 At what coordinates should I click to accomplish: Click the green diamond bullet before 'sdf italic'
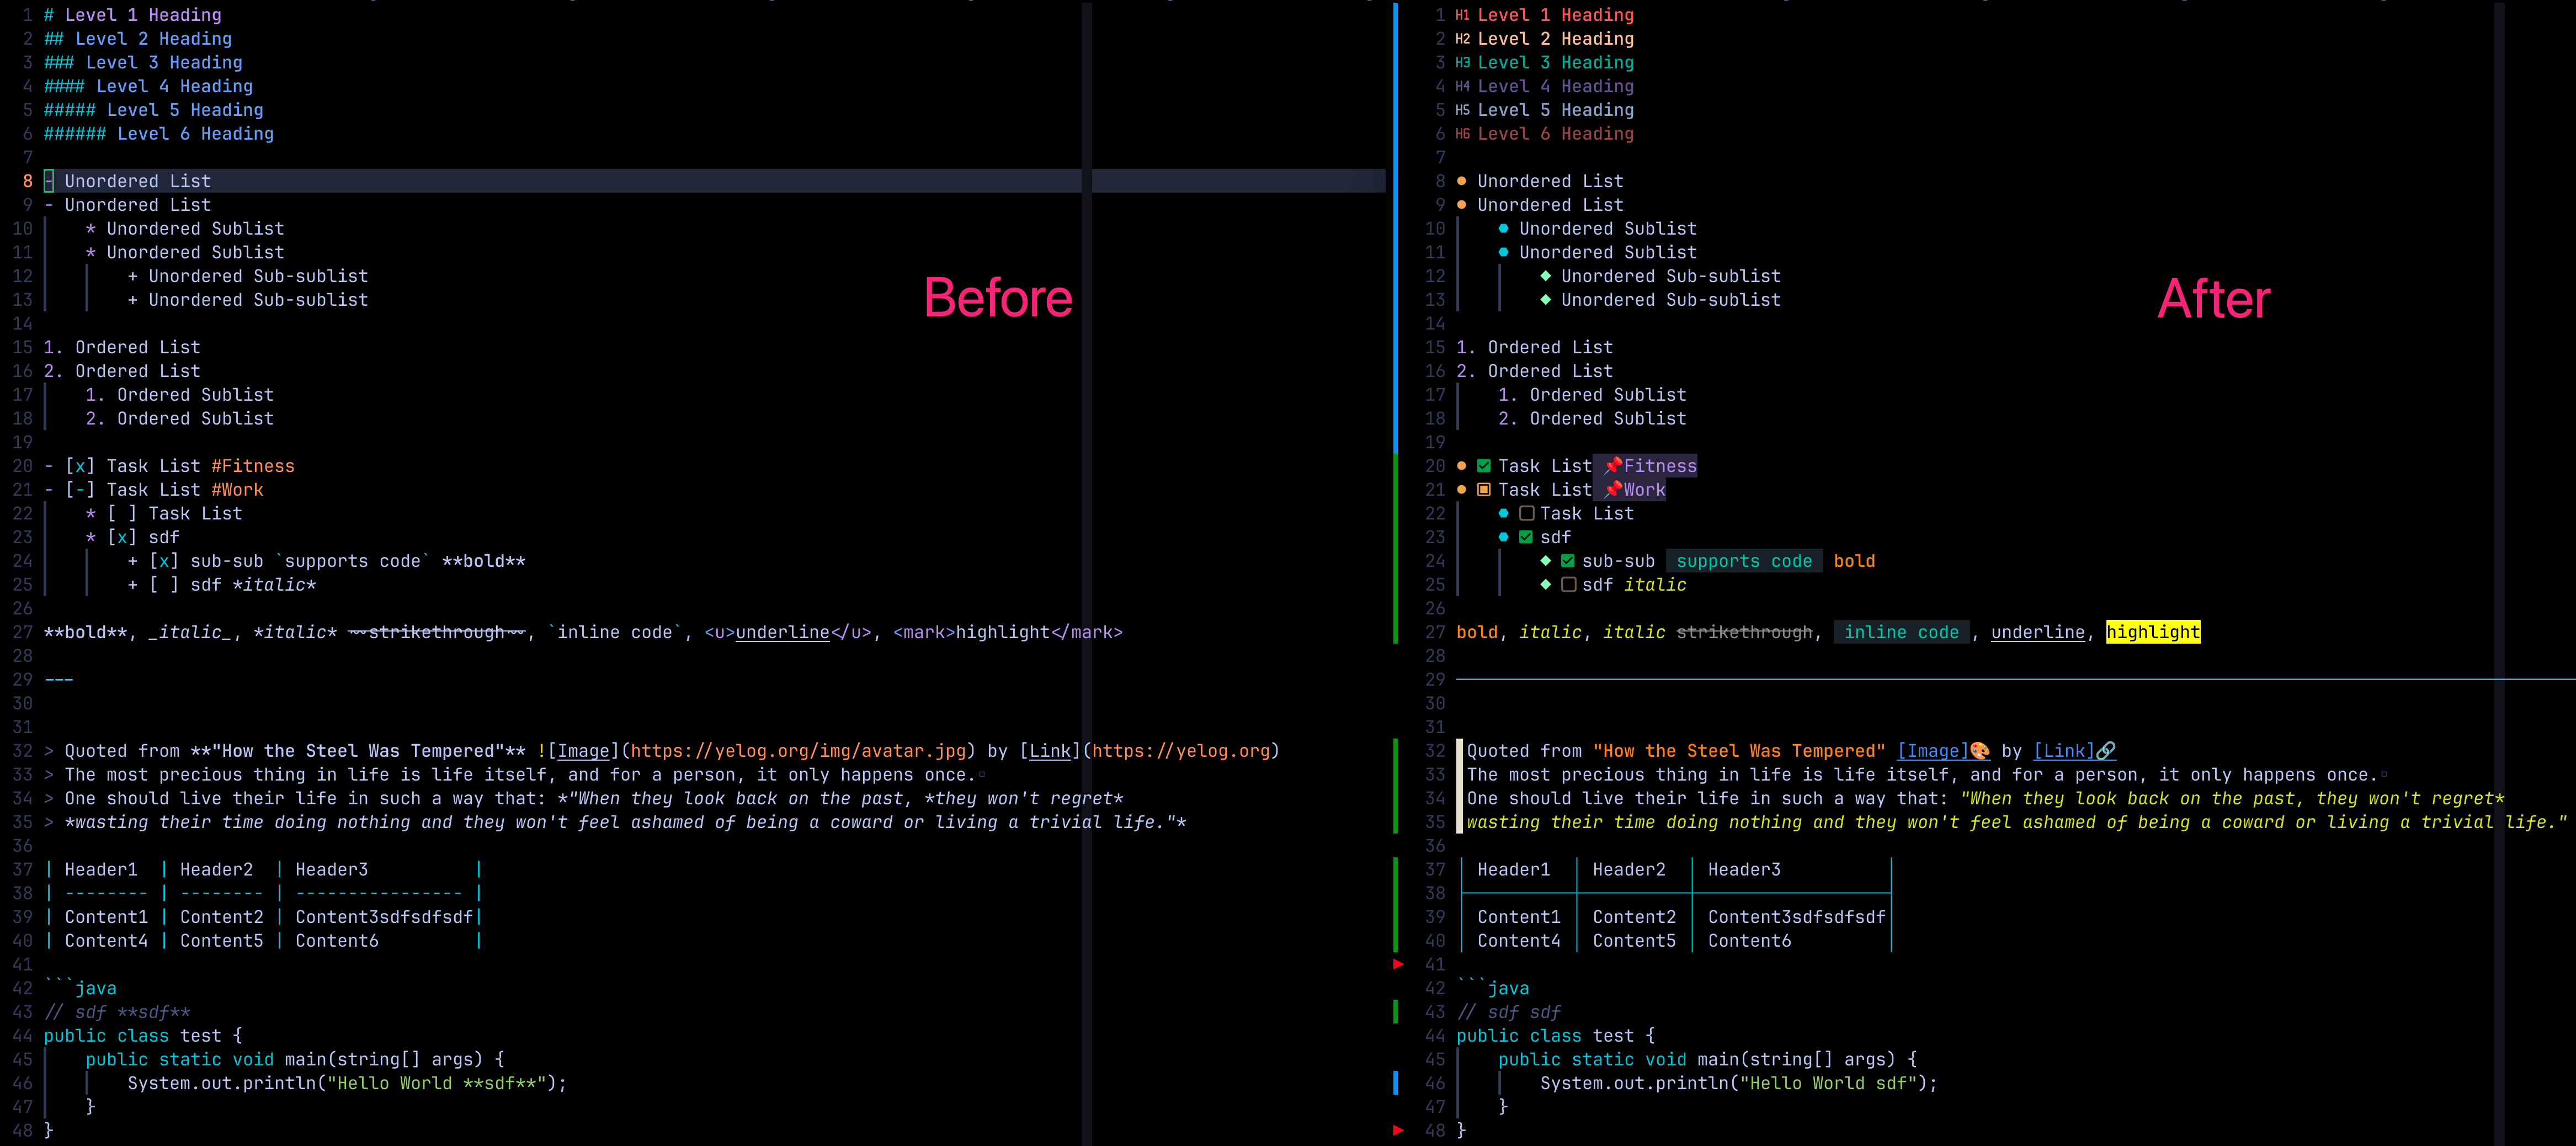click(1545, 585)
